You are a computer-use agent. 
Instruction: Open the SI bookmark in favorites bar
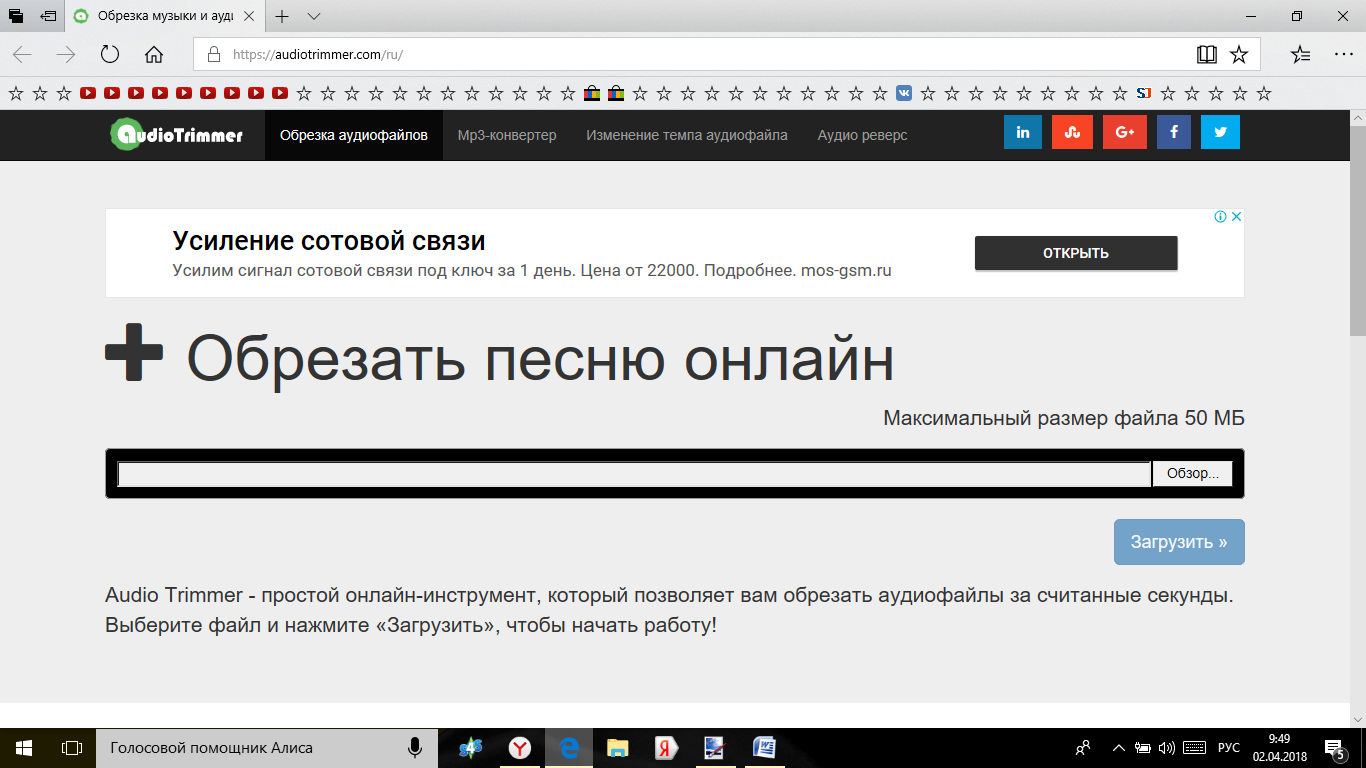[1144, 93]
